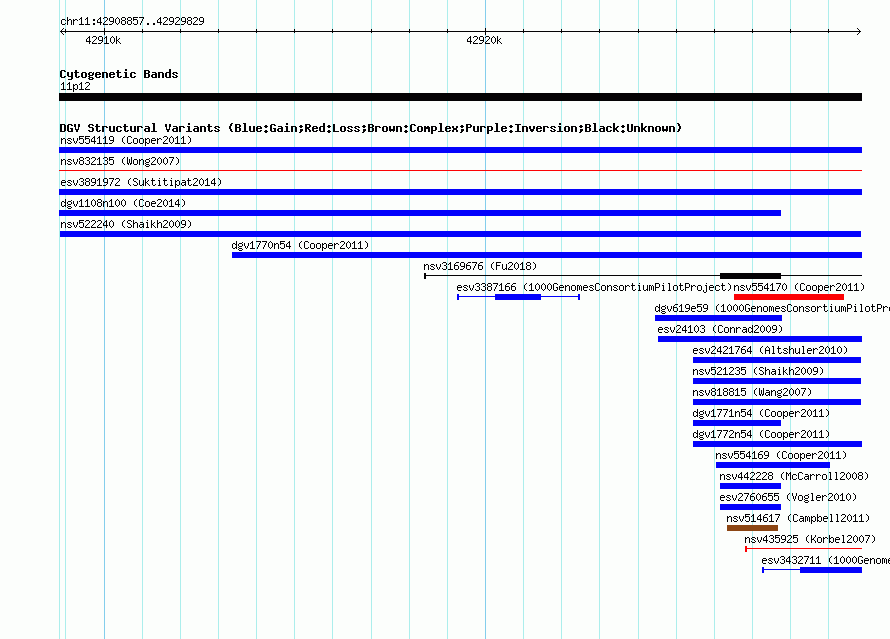Open nsv554170 (Cooper2011) variant label
Screen dimensions: 890x639
[799, 287]
